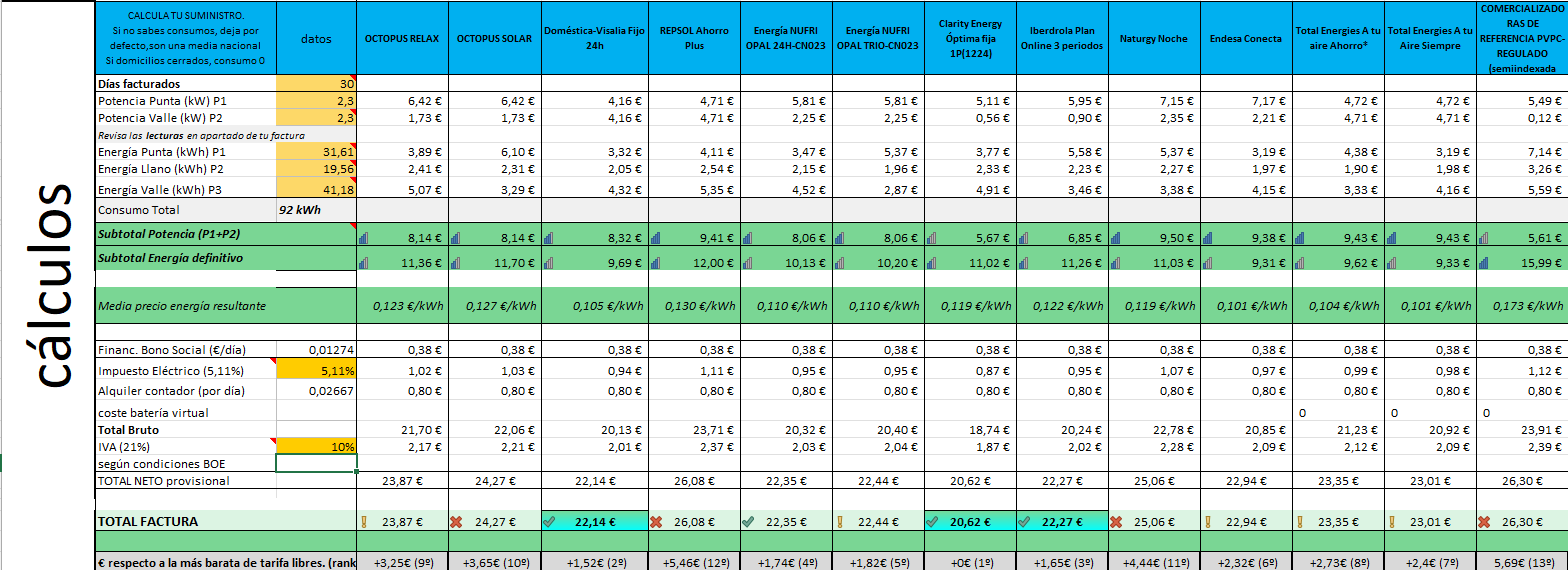The width and height of the screenshot is (1568, 570).
Task: Click the green check icon beside 20,62 € total factura
Action: point(933,521)
